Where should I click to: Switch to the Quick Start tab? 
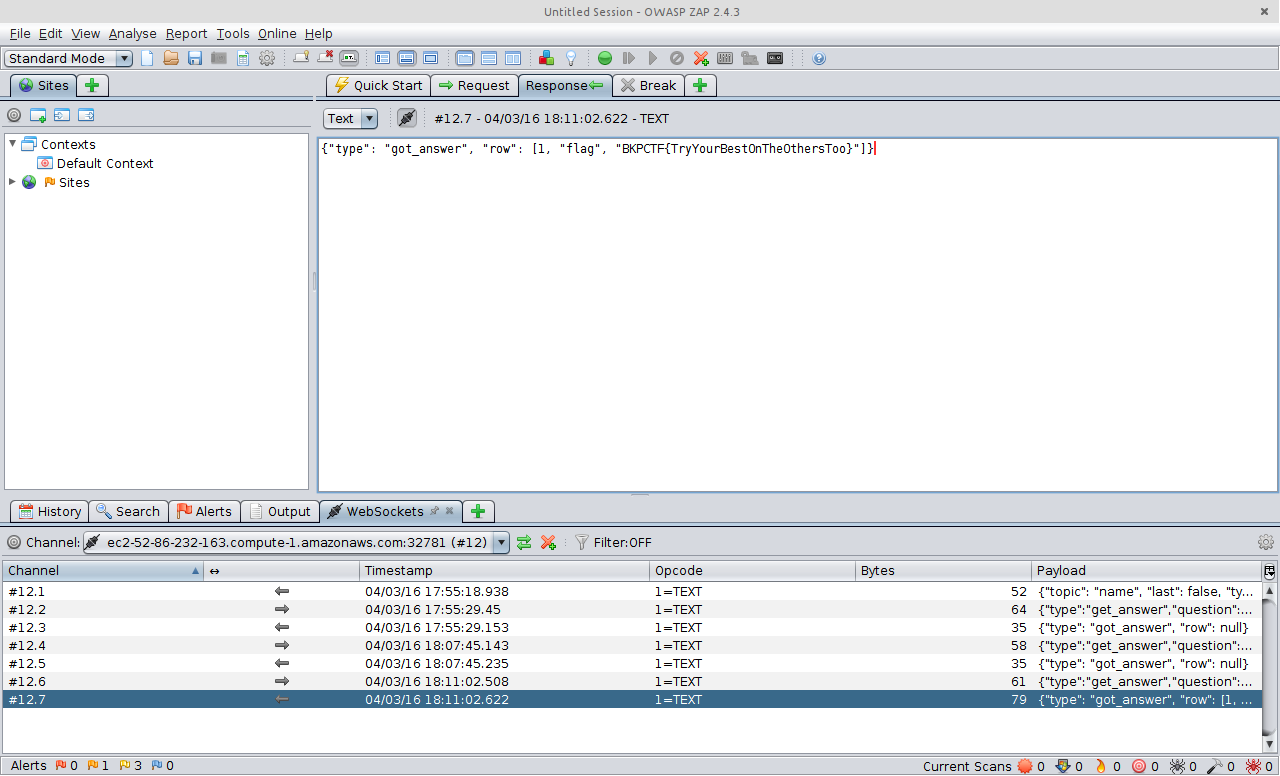pos(378,85)
